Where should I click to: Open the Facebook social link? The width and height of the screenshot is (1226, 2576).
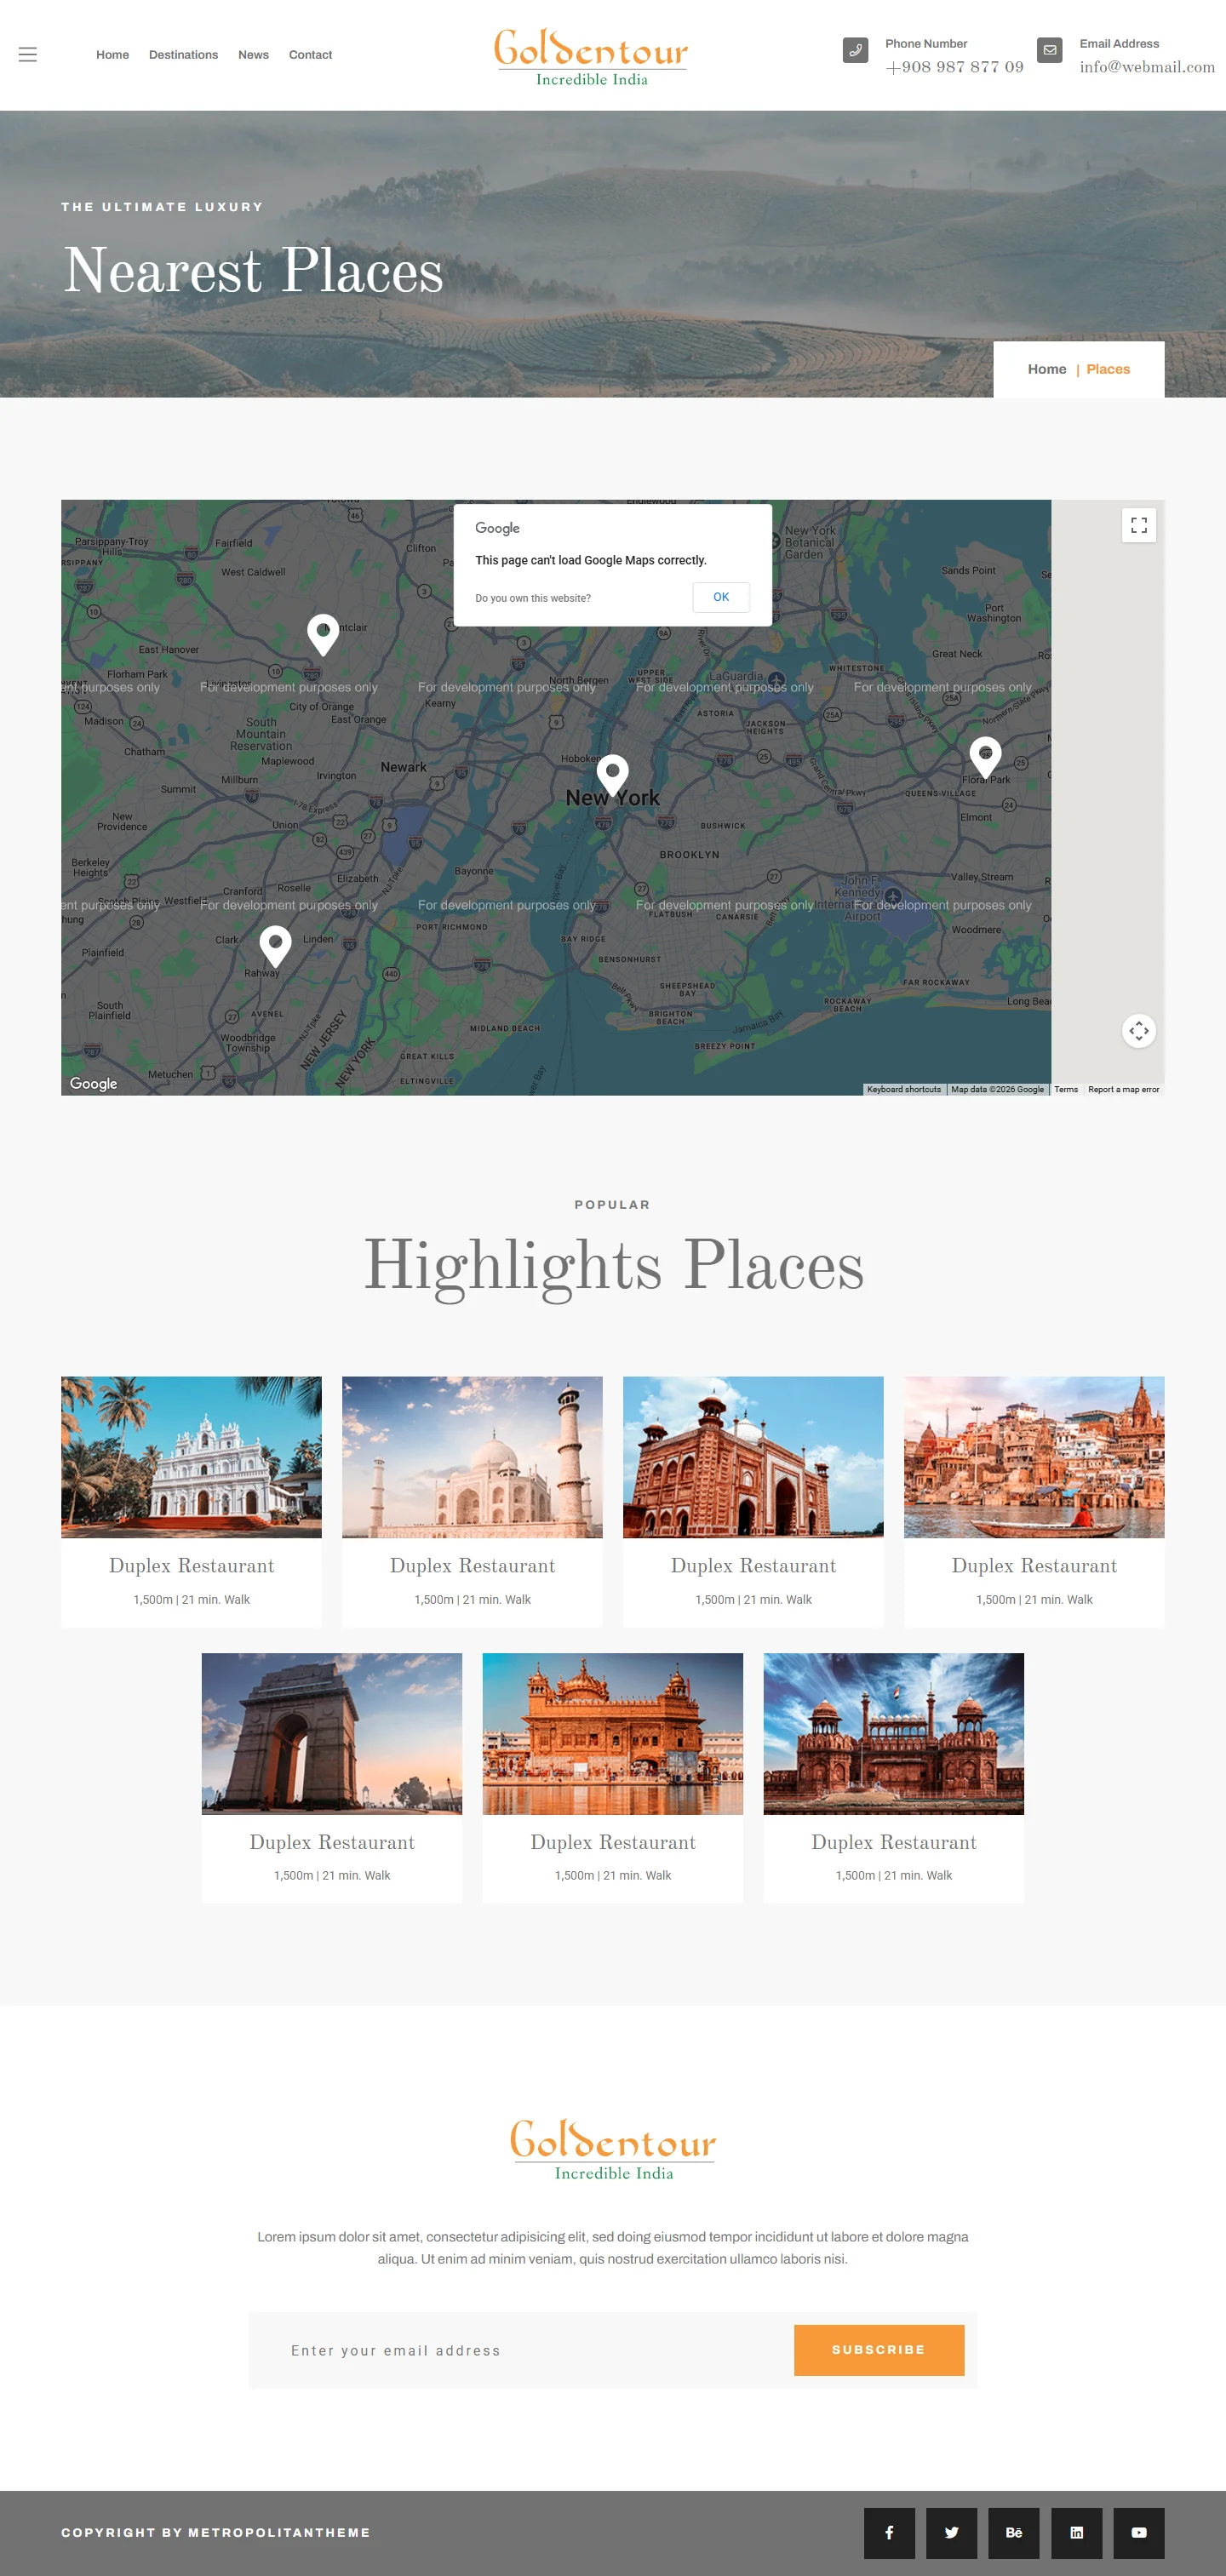pos(889,2533)
